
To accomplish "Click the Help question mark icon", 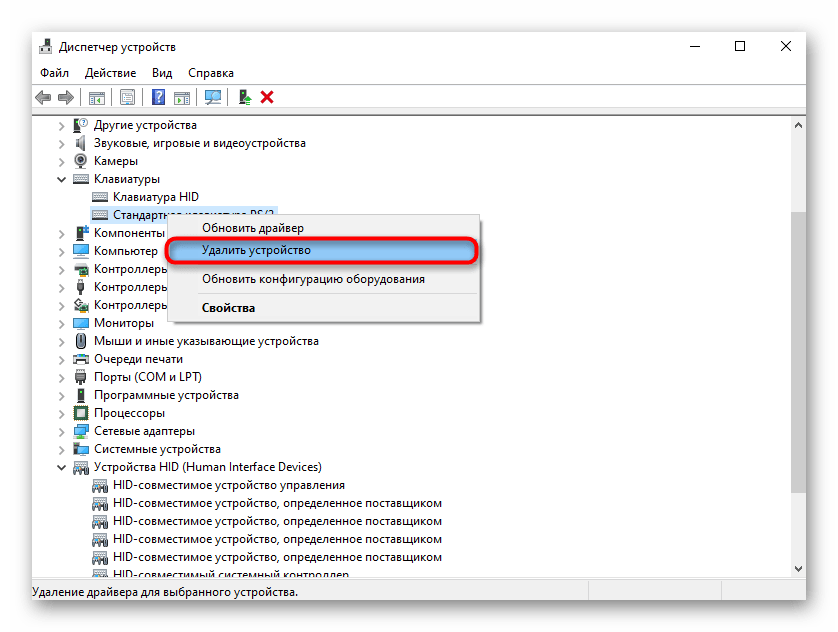I will 158,97.
